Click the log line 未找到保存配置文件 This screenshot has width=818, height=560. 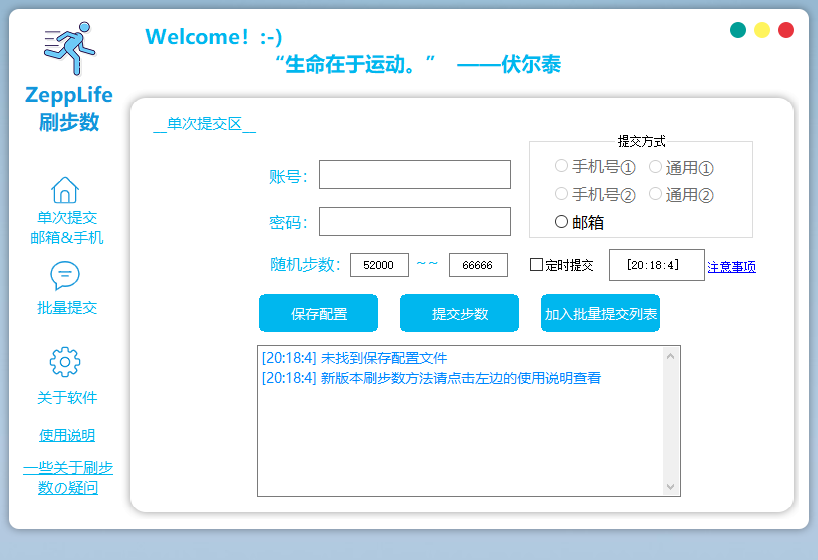pyautogui.click(x=354, y=358)
